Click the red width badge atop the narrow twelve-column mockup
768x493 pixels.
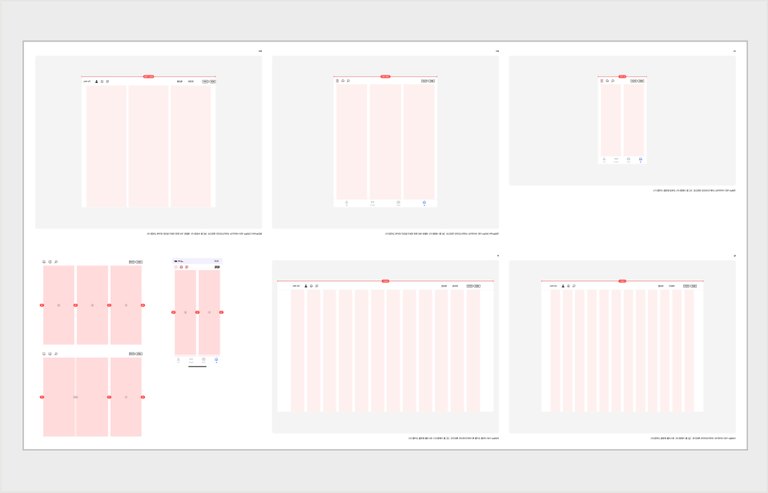tap(622, 281)
